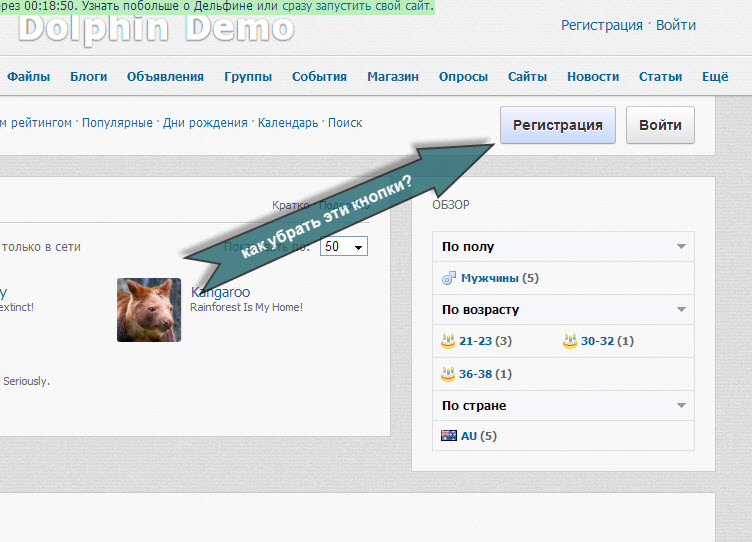This screenshot has height=542, width=752.
Task: Click the Australian flag icon beside AU
Action: click(449, 436)
